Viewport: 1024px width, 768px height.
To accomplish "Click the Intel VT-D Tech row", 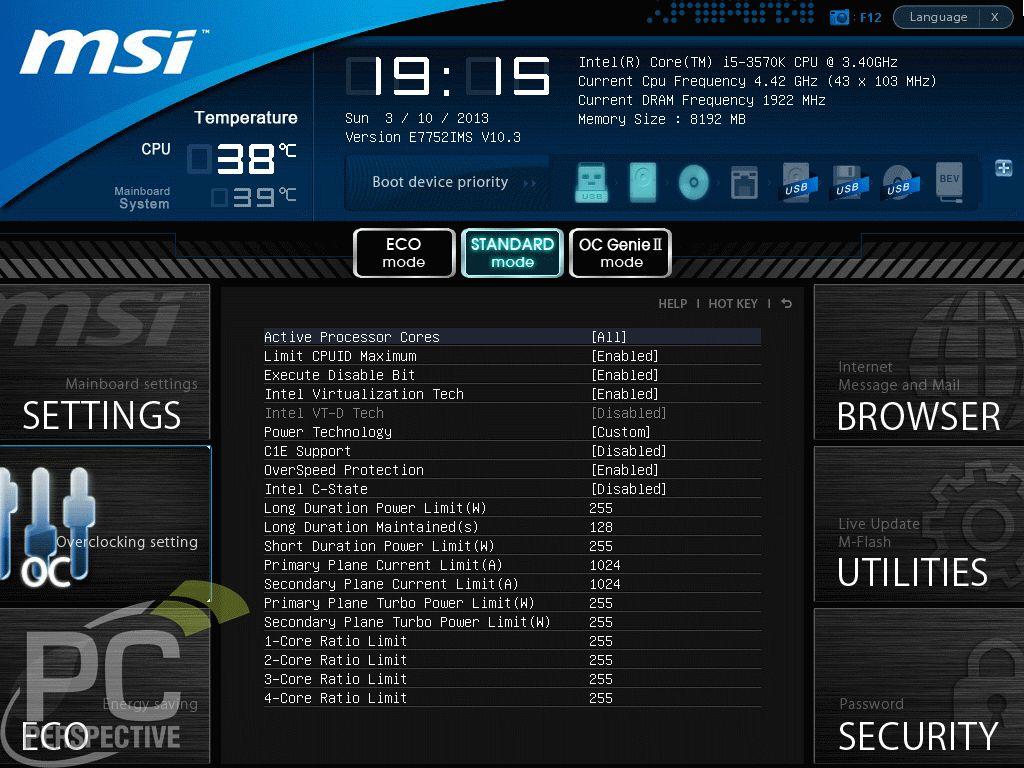I will [x=512, y=413].
